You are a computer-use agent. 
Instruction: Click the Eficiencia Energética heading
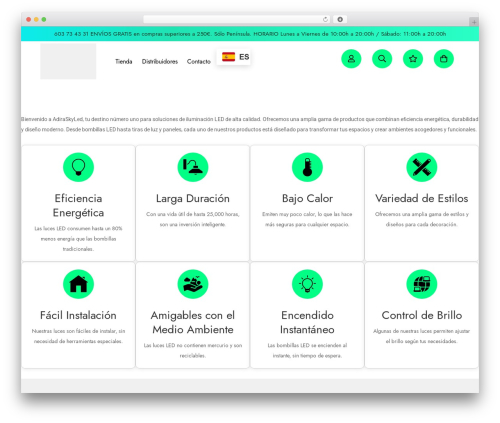78,205
